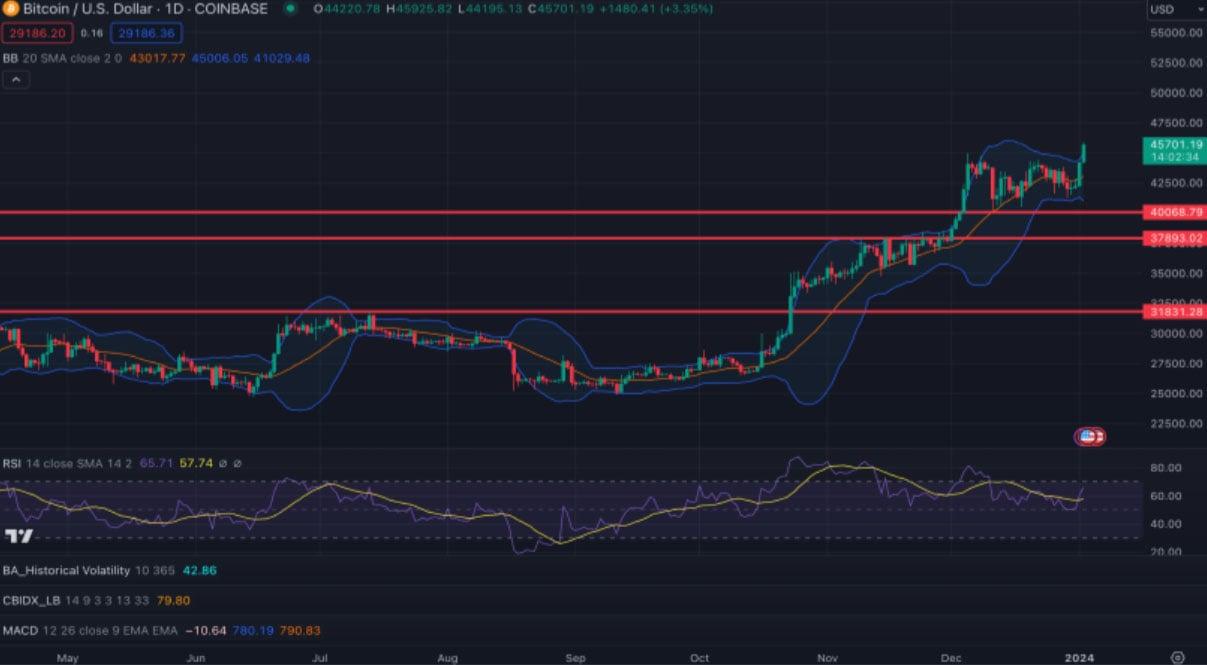Click the spread value 0.16
1207x665 pixels.
click(x=91, y=33)
